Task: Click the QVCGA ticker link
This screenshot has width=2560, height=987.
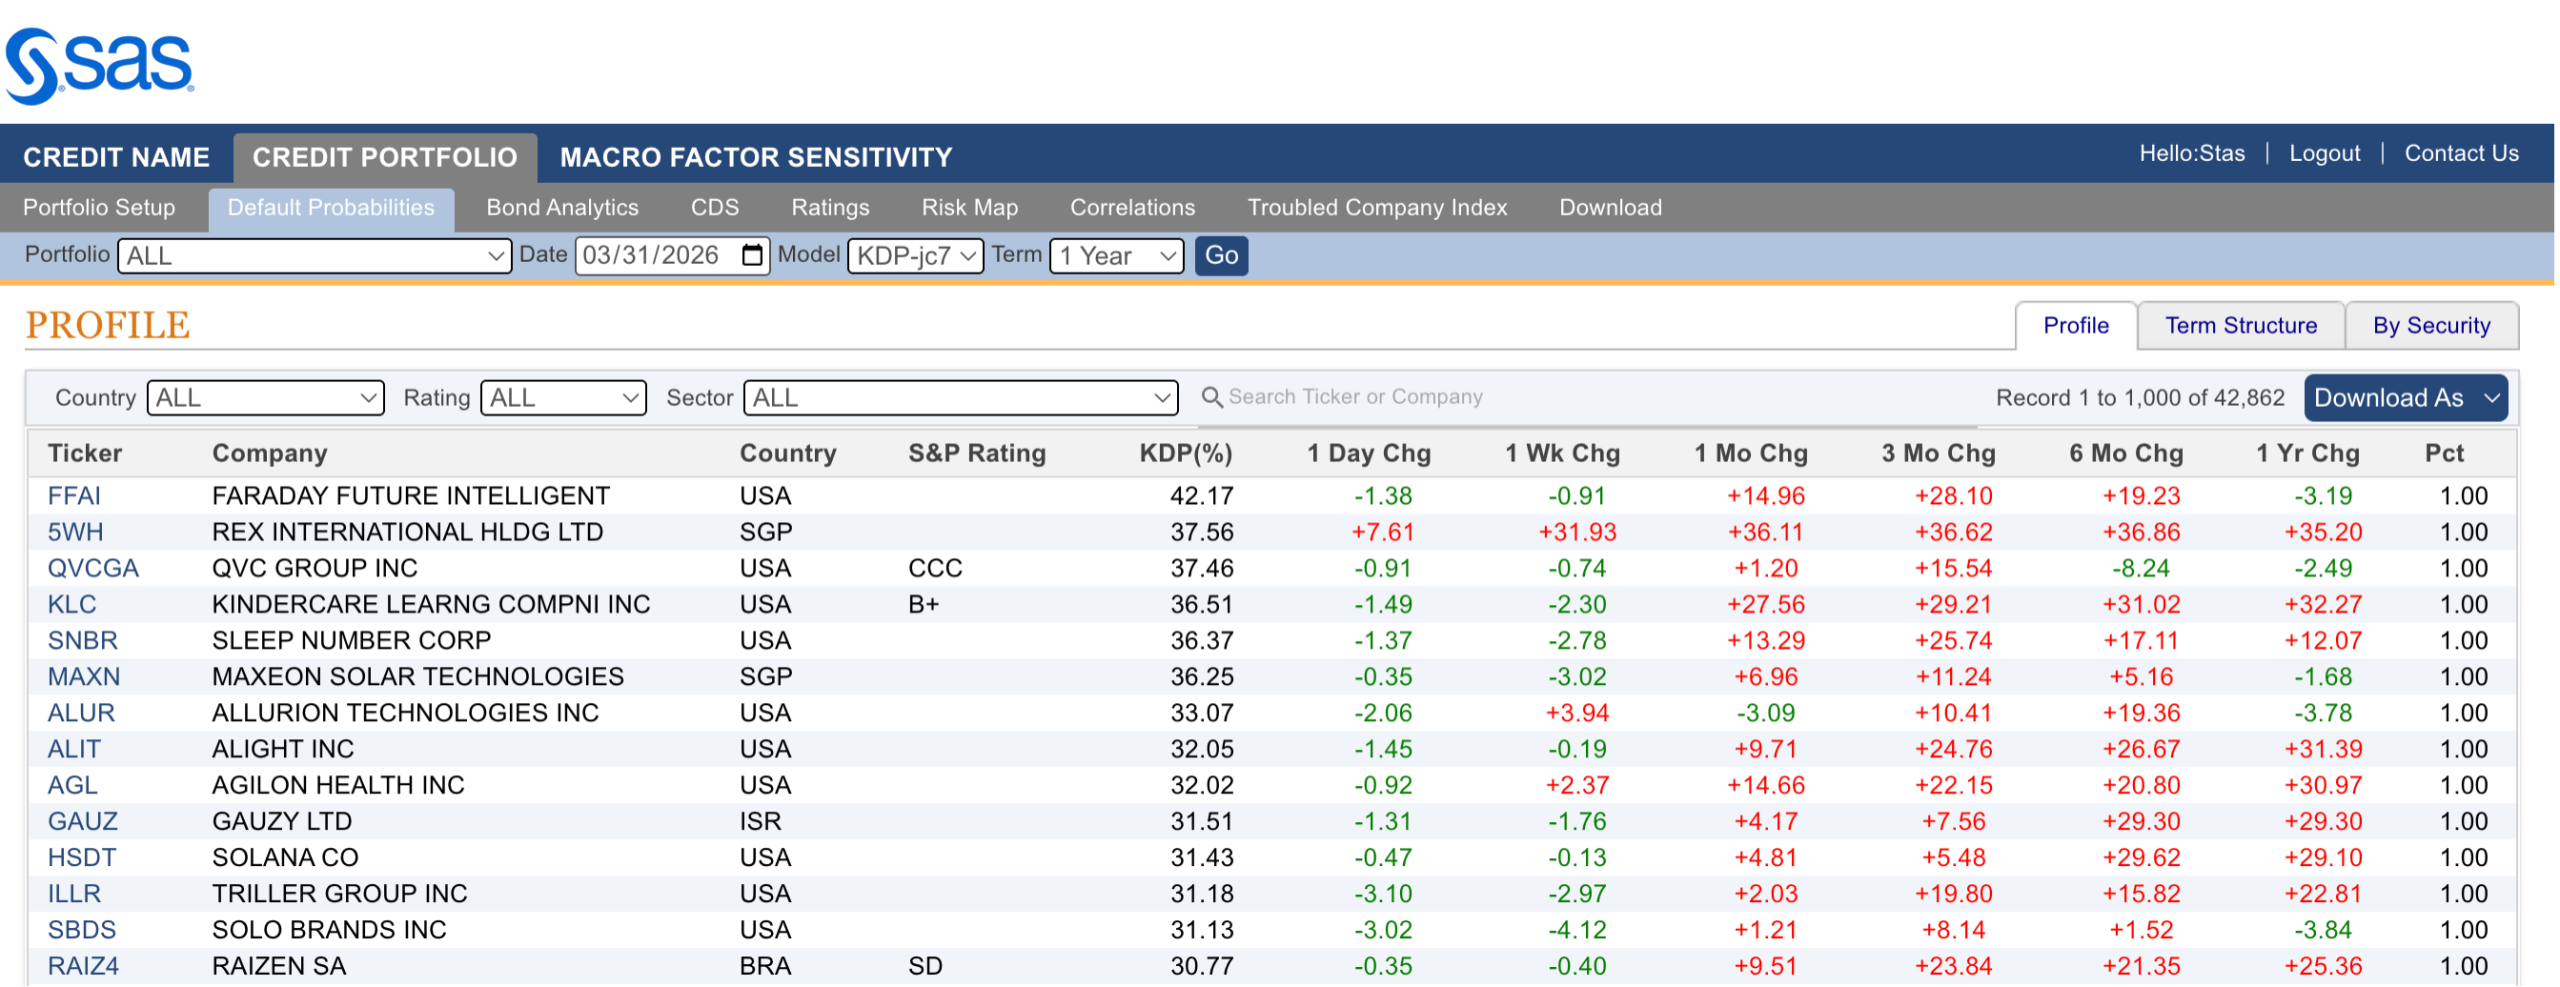Action: coord(93,568)
